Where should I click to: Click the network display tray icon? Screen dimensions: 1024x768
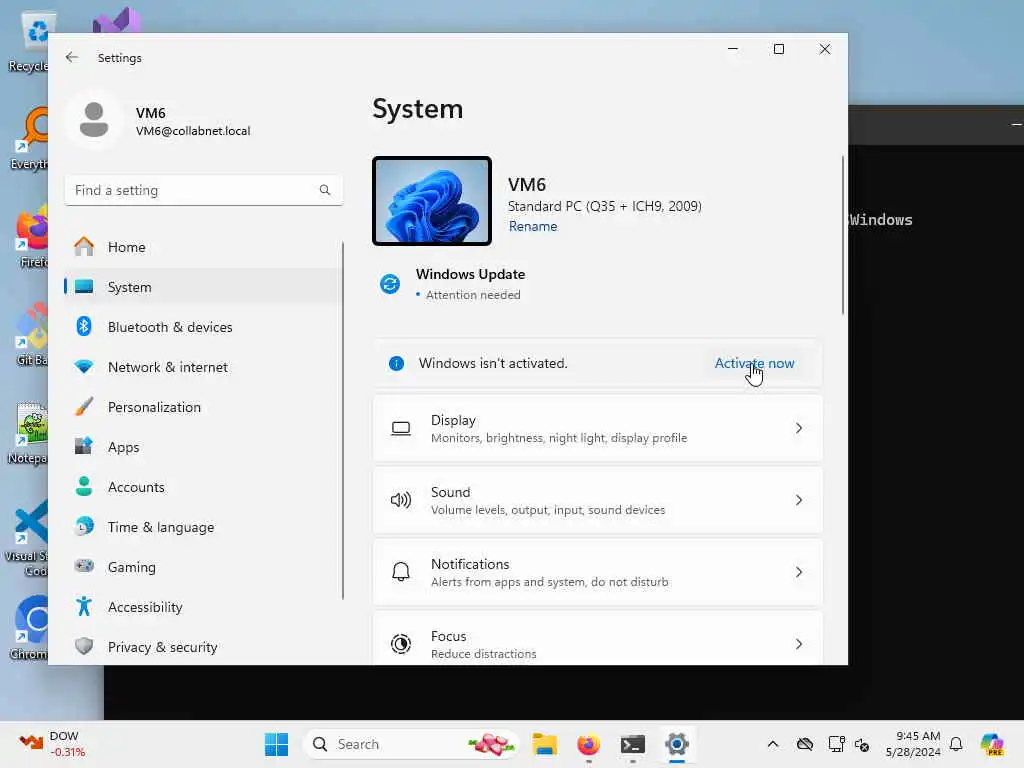(x=836, y=744)
